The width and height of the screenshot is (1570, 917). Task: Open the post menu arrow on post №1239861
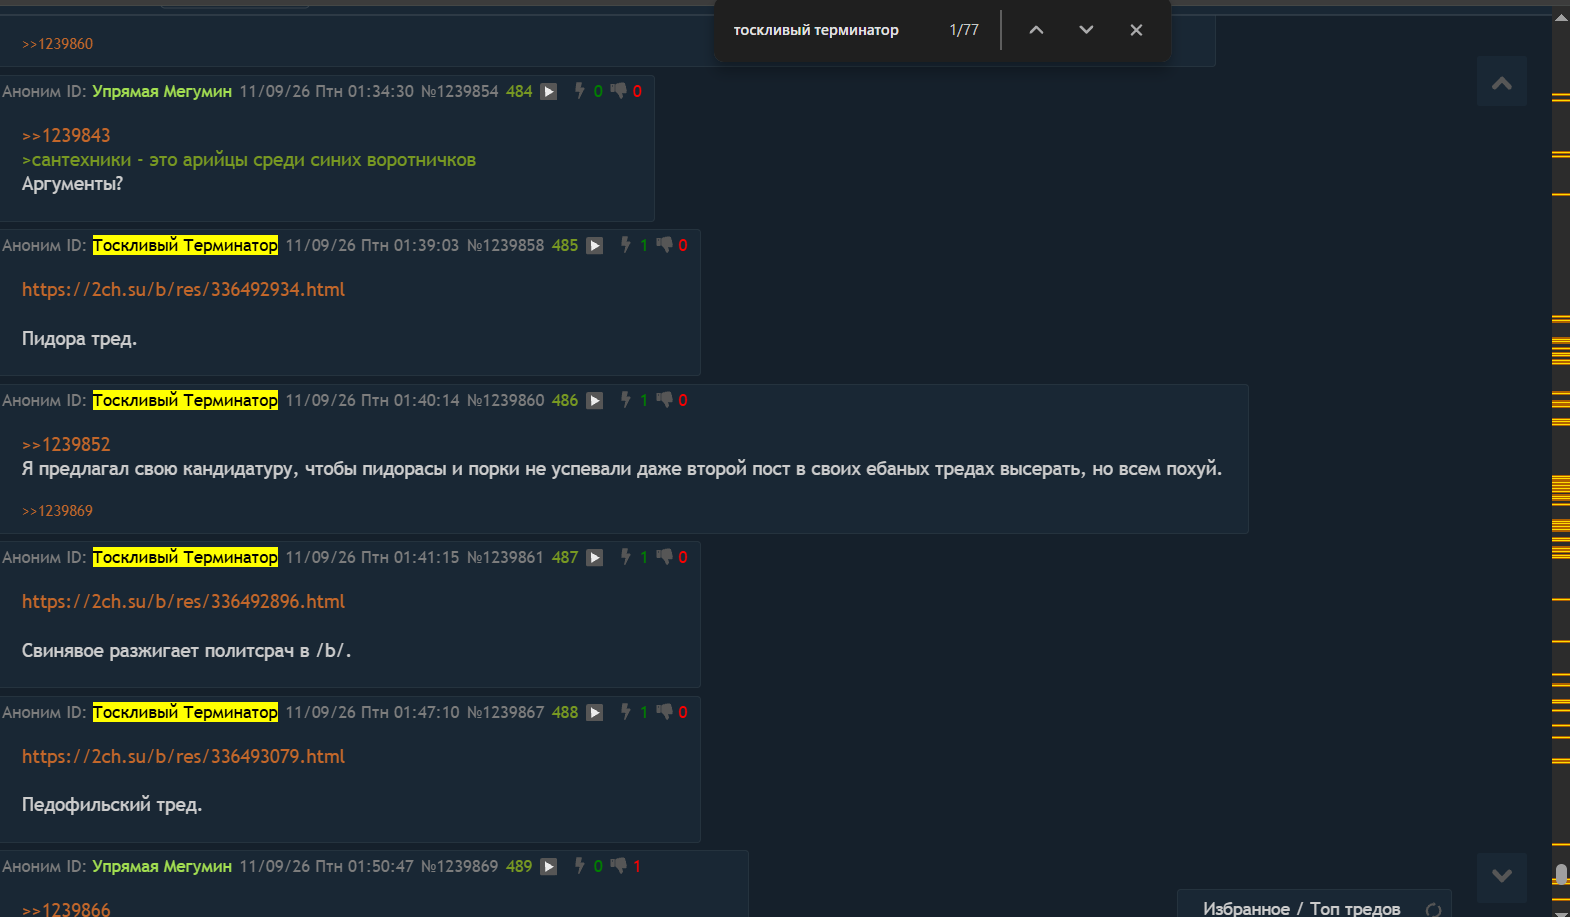(595, 558)
